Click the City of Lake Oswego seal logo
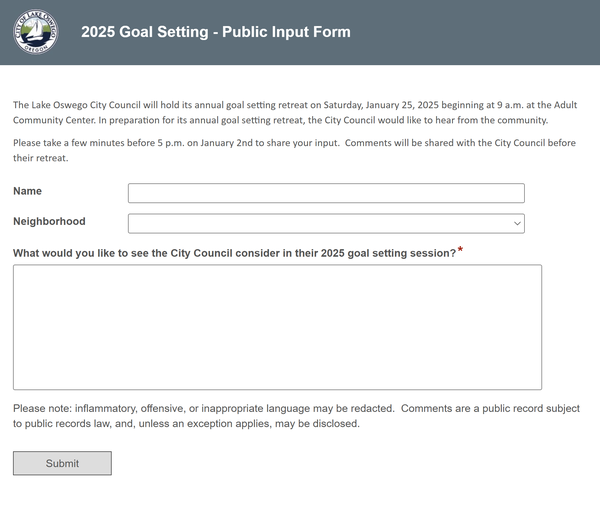 click(36, 32)
